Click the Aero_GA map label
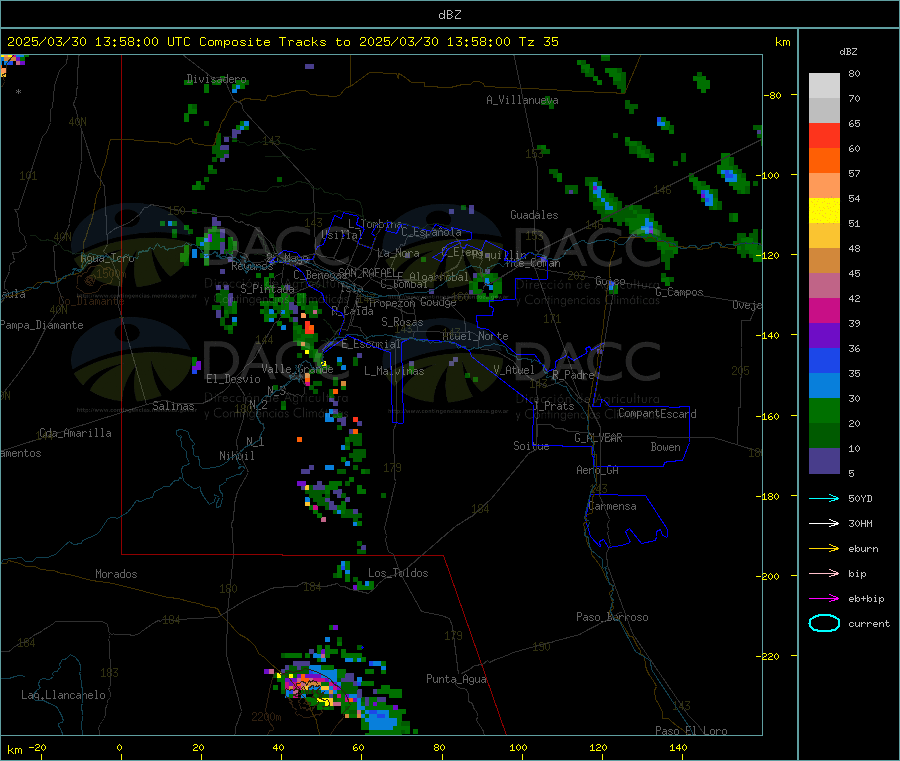900x761 pixels. pyautogui.click(x=598, y=470)
